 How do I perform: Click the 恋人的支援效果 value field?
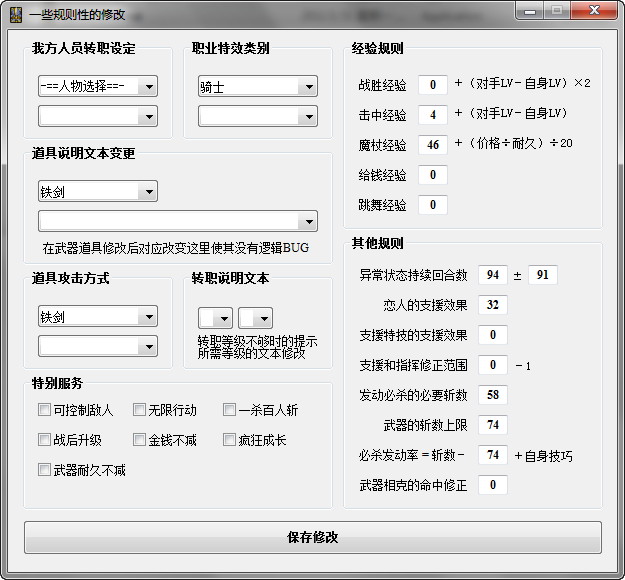[493, 305]
